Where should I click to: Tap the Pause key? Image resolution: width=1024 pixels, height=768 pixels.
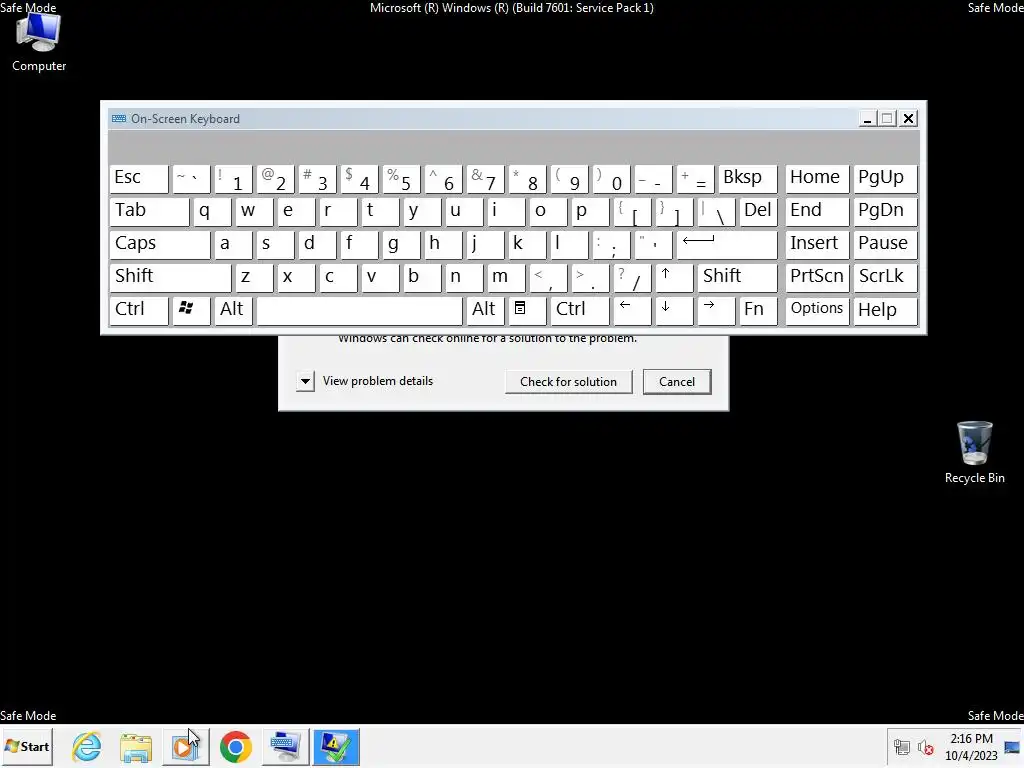click(885, 244)
